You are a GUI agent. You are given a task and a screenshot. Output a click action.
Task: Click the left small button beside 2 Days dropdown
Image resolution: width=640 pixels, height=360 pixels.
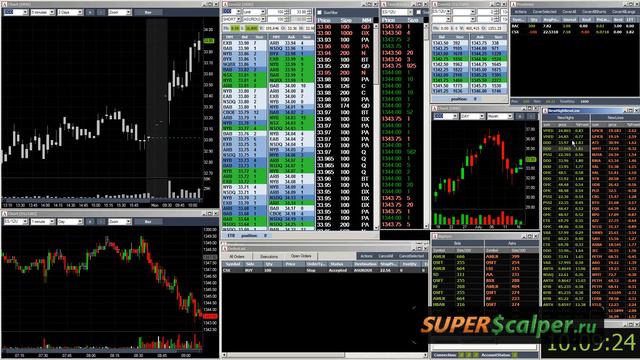click(x=90, y=12)
